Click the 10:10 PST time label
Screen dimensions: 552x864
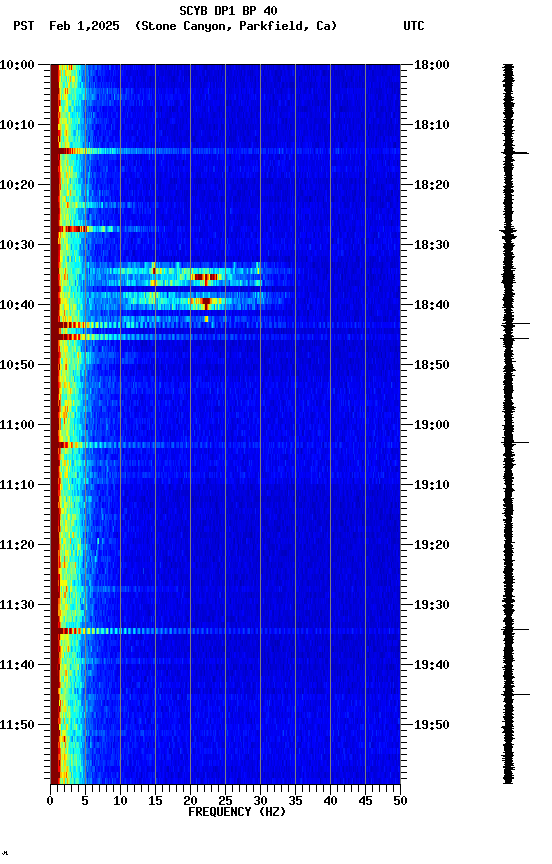coord(17,125)
